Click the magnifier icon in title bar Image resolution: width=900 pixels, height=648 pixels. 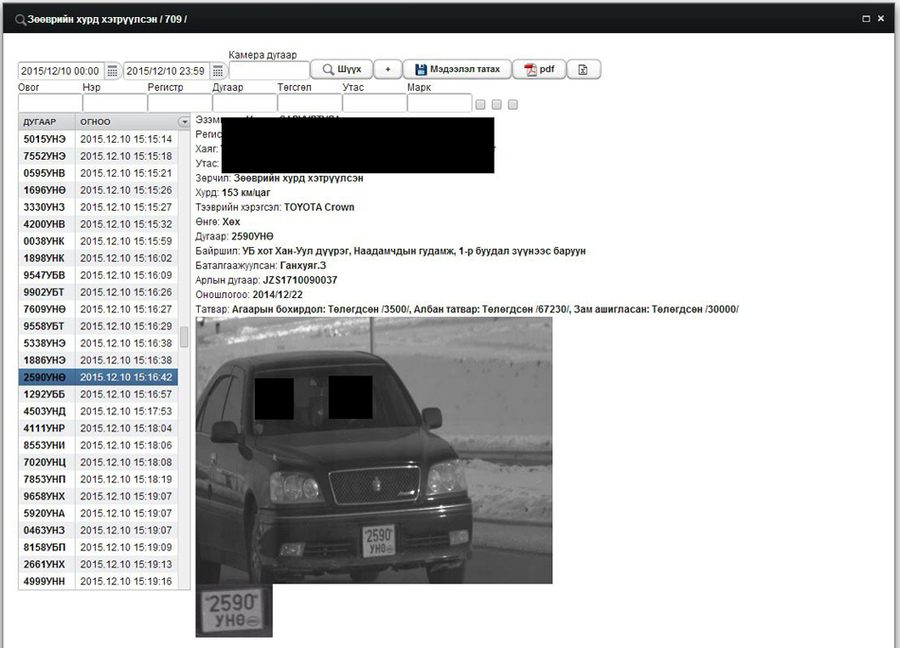click(19, 19)
